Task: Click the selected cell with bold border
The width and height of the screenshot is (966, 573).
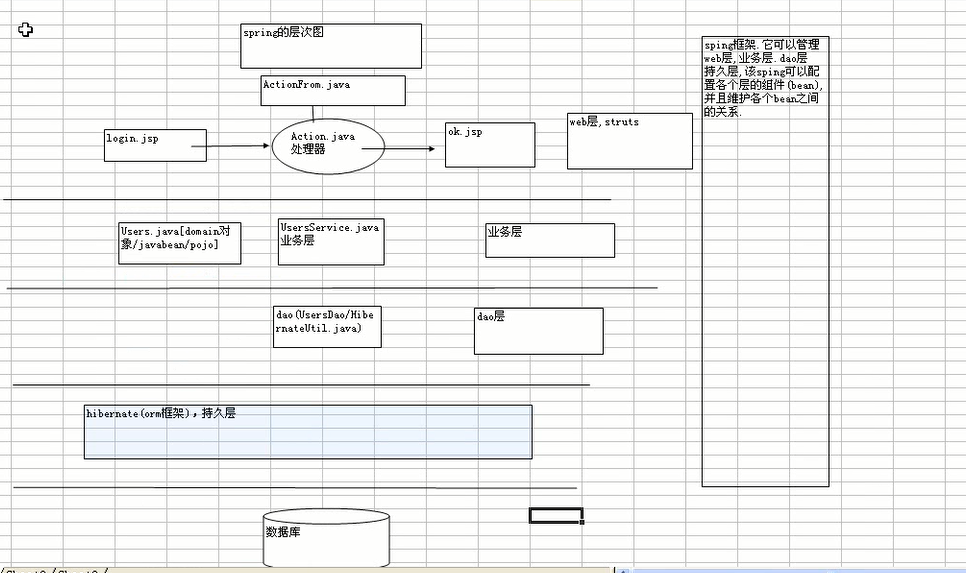Action: 556,516
